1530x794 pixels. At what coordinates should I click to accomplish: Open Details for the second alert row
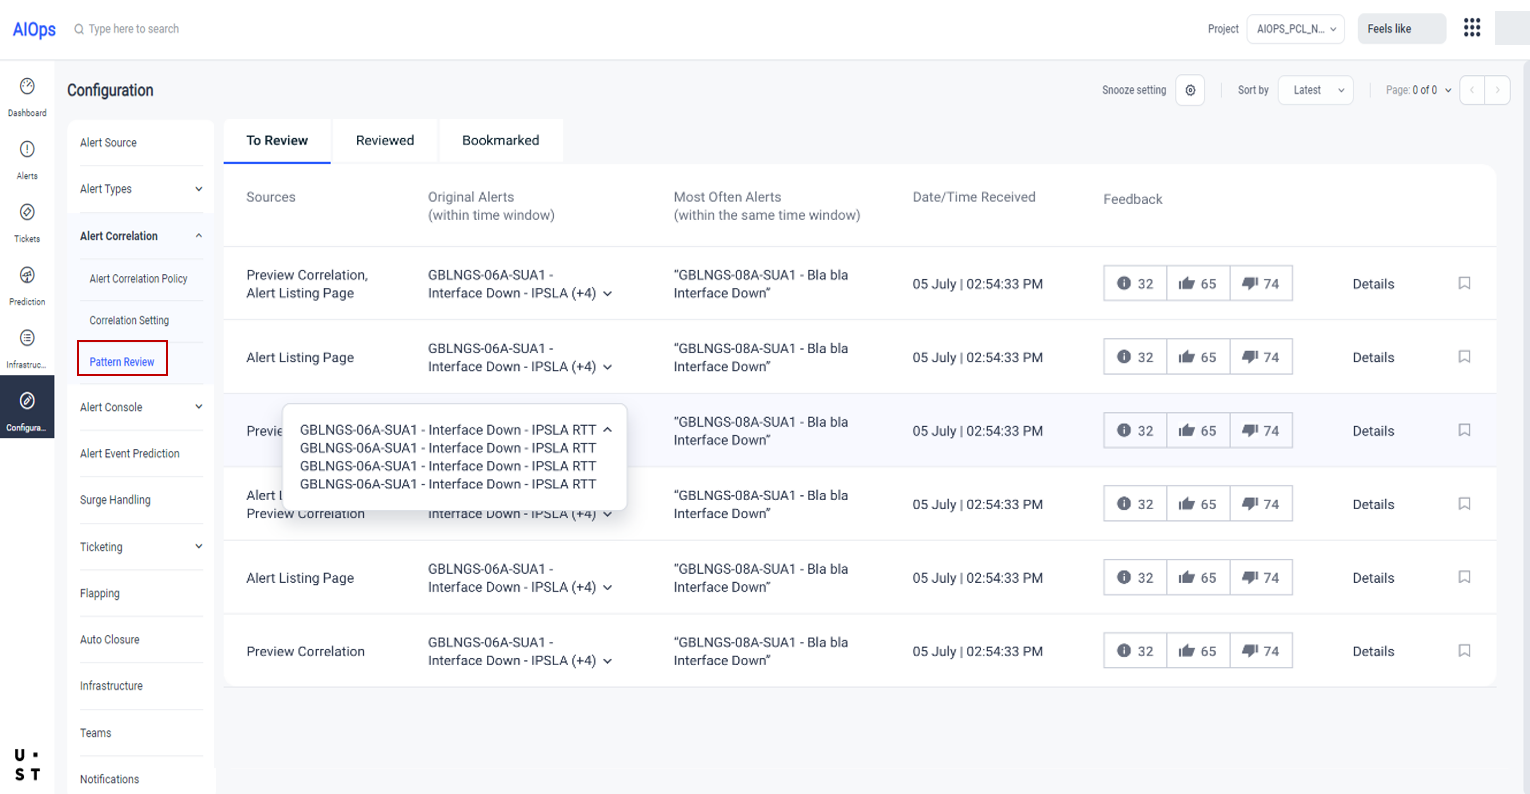(x=1373, y=357)
